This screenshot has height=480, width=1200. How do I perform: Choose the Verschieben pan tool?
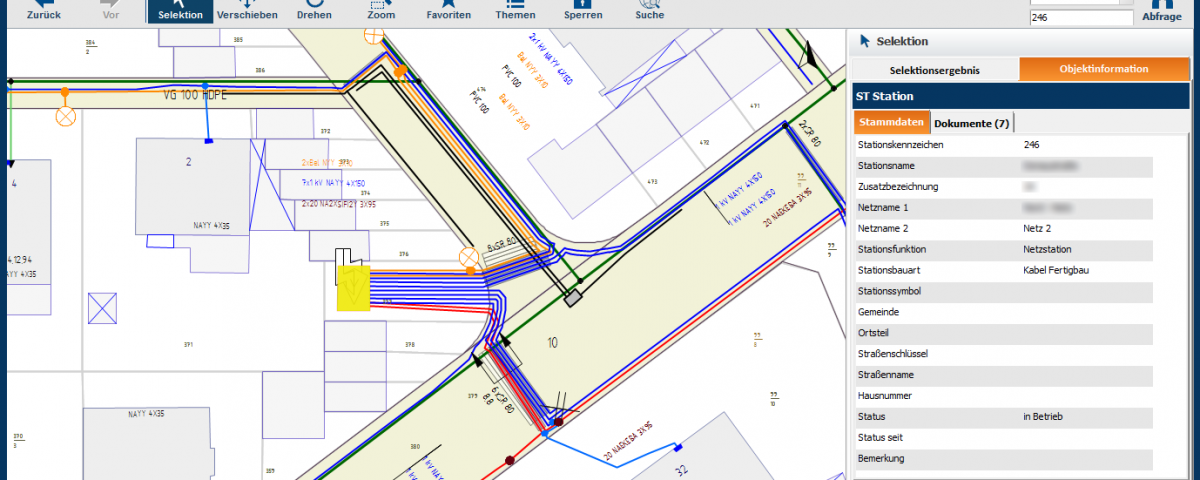(248, 10)
